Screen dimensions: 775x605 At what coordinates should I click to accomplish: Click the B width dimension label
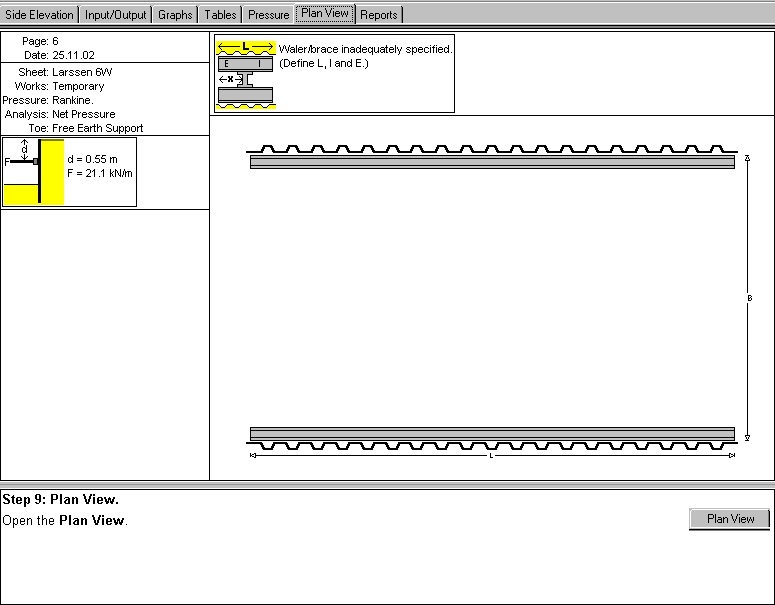(x=749, y=298)
